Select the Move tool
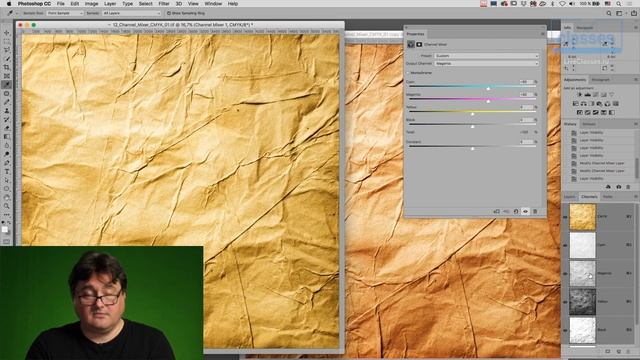The image size is (640, 360). pos(7,33)
